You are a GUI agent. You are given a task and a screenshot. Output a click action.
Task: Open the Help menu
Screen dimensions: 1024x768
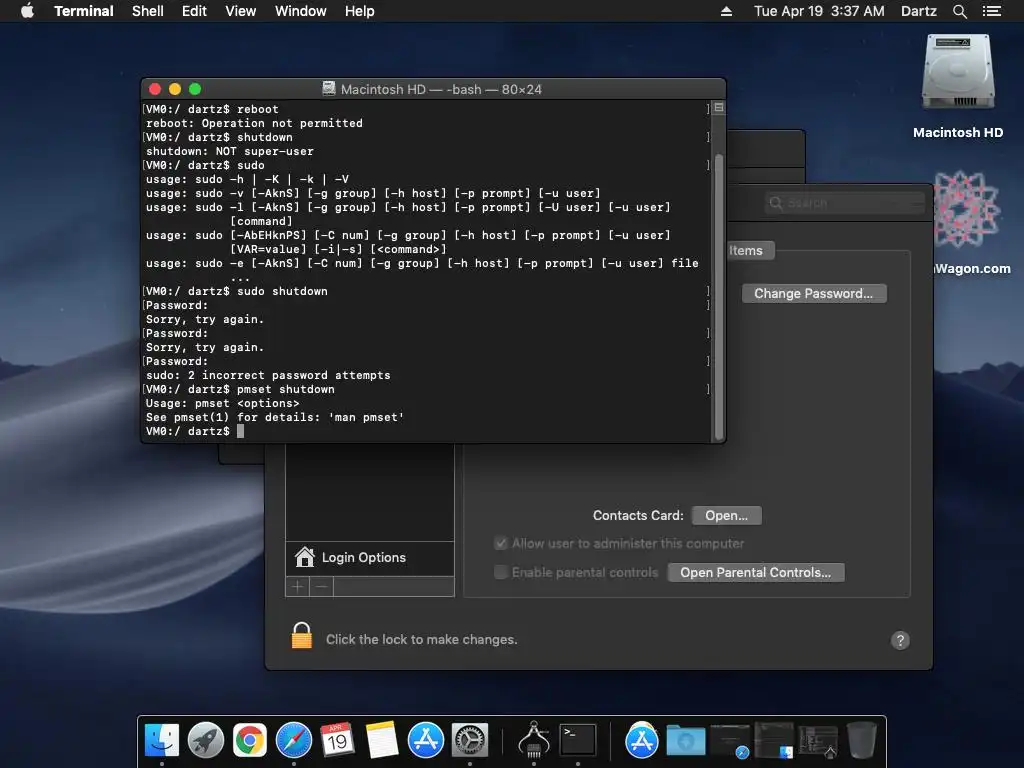(359, 11)
